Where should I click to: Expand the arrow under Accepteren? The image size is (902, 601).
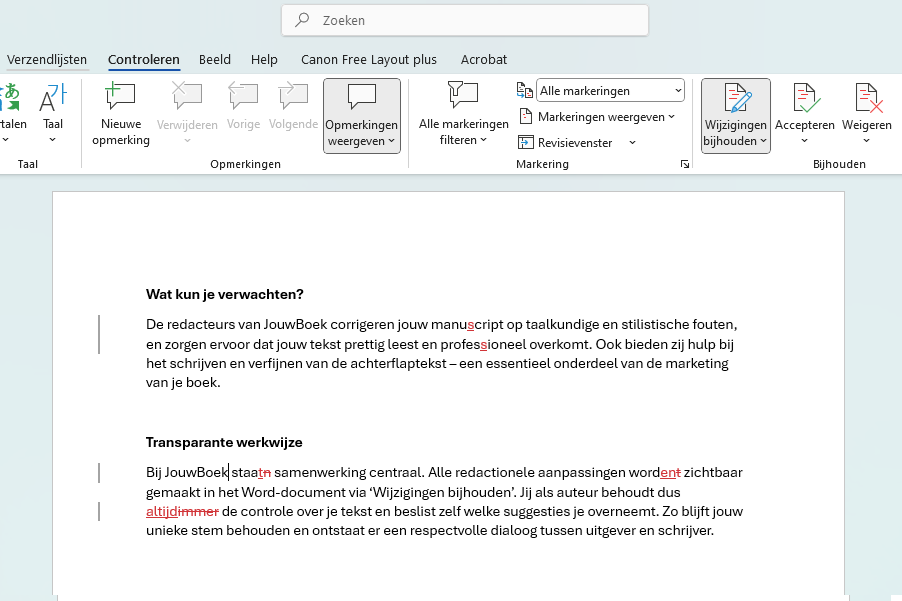pyautogui.click(x=804, y=140)
